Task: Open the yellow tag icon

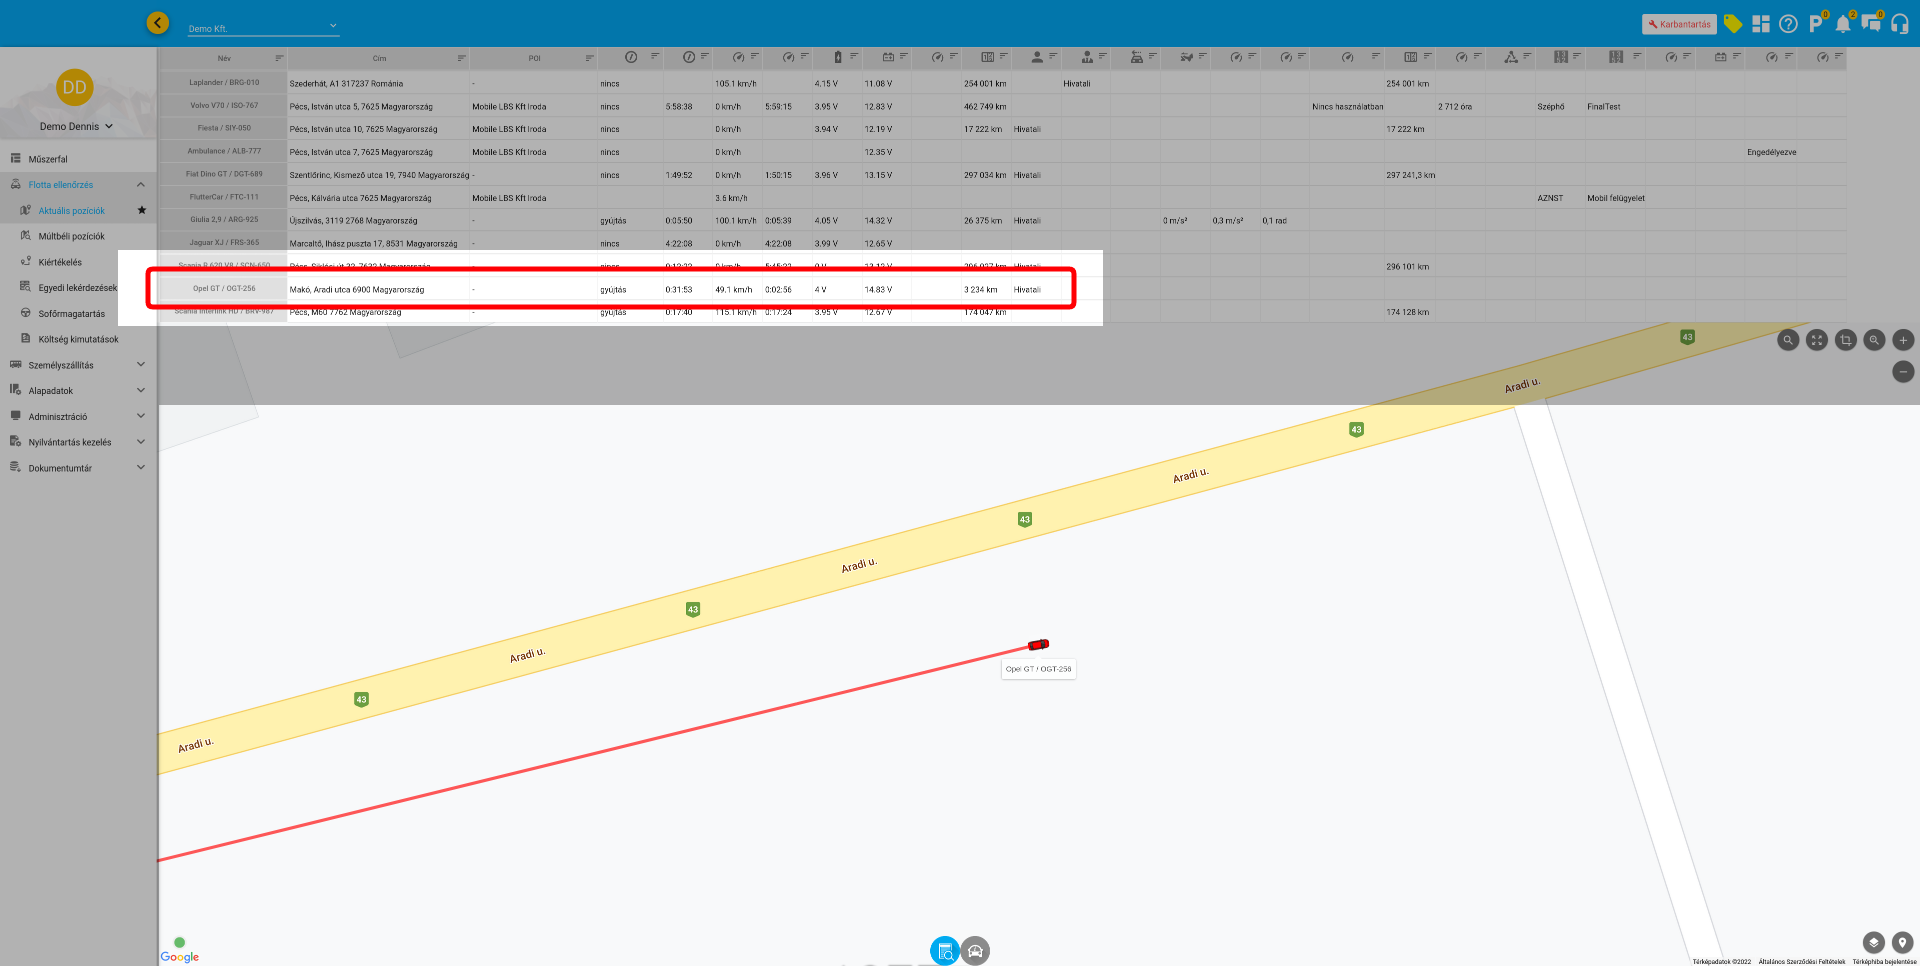Action: pyautogui.click(x=1733, y=24)
